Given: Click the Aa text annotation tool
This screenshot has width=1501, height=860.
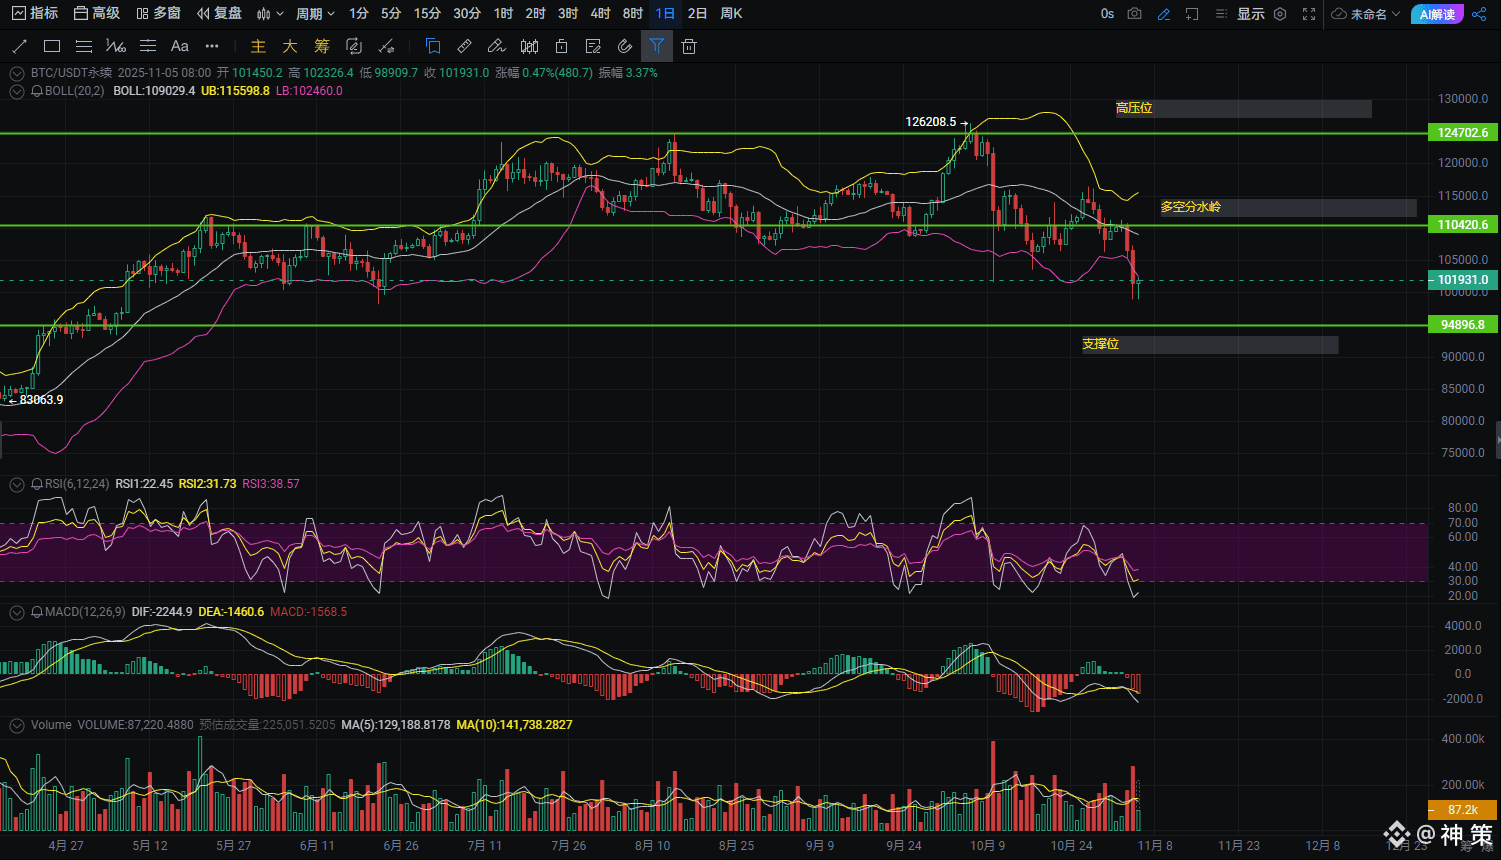Looking at the screenshot, I should (x=180, y=46).
